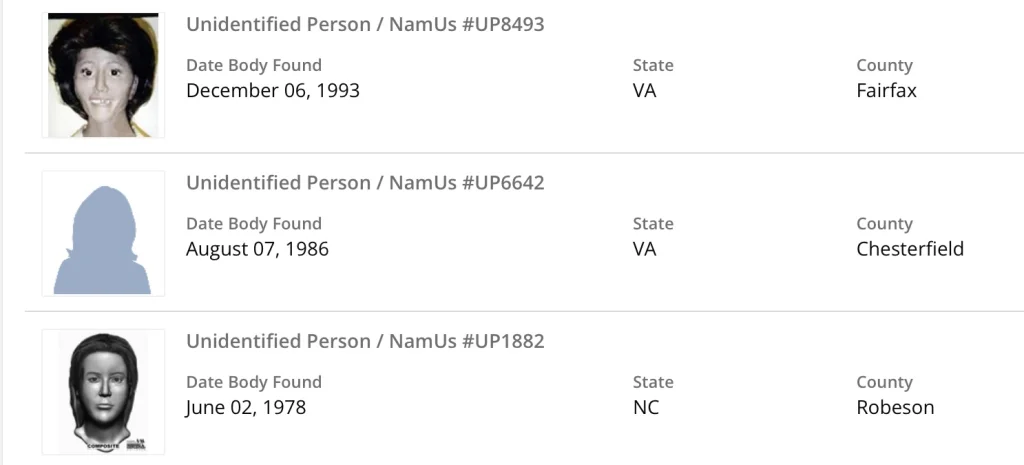Viewport: 1024px width, 465px height.
Task: Open Unidentified Person / NamUs #UP1882 heading
Action: click(365, 341)
